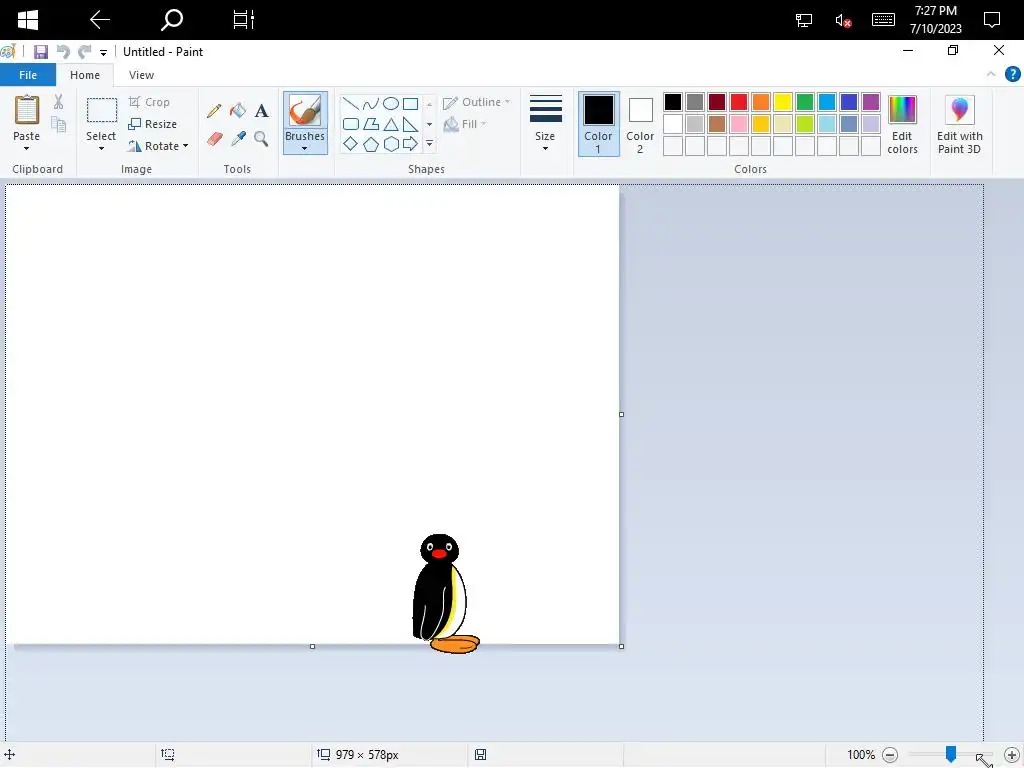Choose the Oval shape
Screen dimensions: 1024x768
[x=391, y=103]
